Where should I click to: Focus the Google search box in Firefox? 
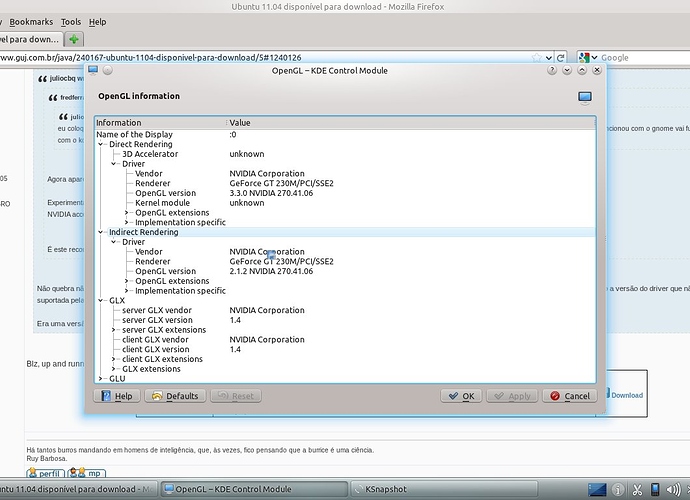pyautogui.click(x=644, y=58)
